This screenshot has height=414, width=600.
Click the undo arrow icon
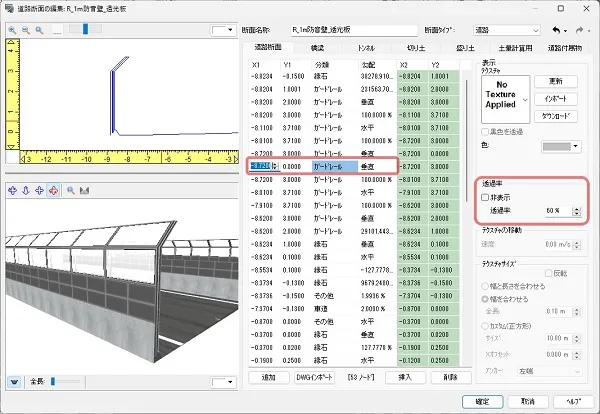click(x=556, y=30)
